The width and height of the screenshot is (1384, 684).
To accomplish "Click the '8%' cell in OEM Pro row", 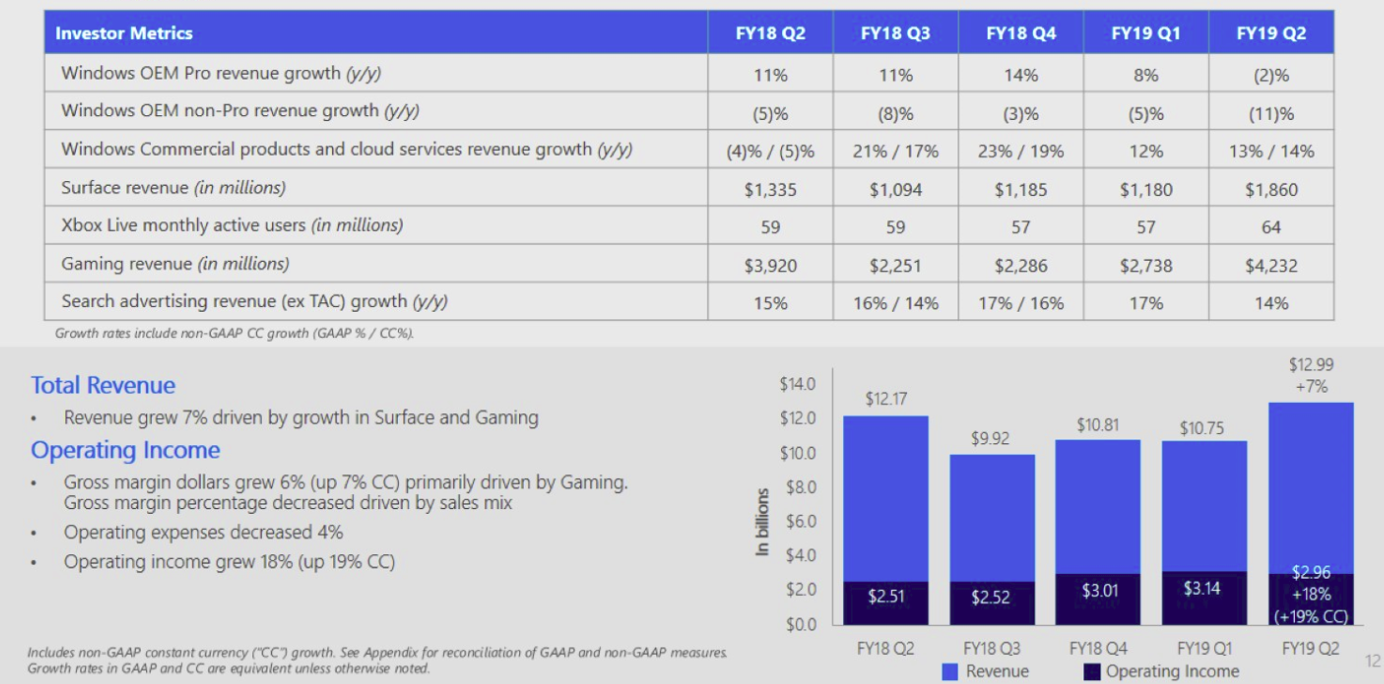I will click(x=1146, y=75).
